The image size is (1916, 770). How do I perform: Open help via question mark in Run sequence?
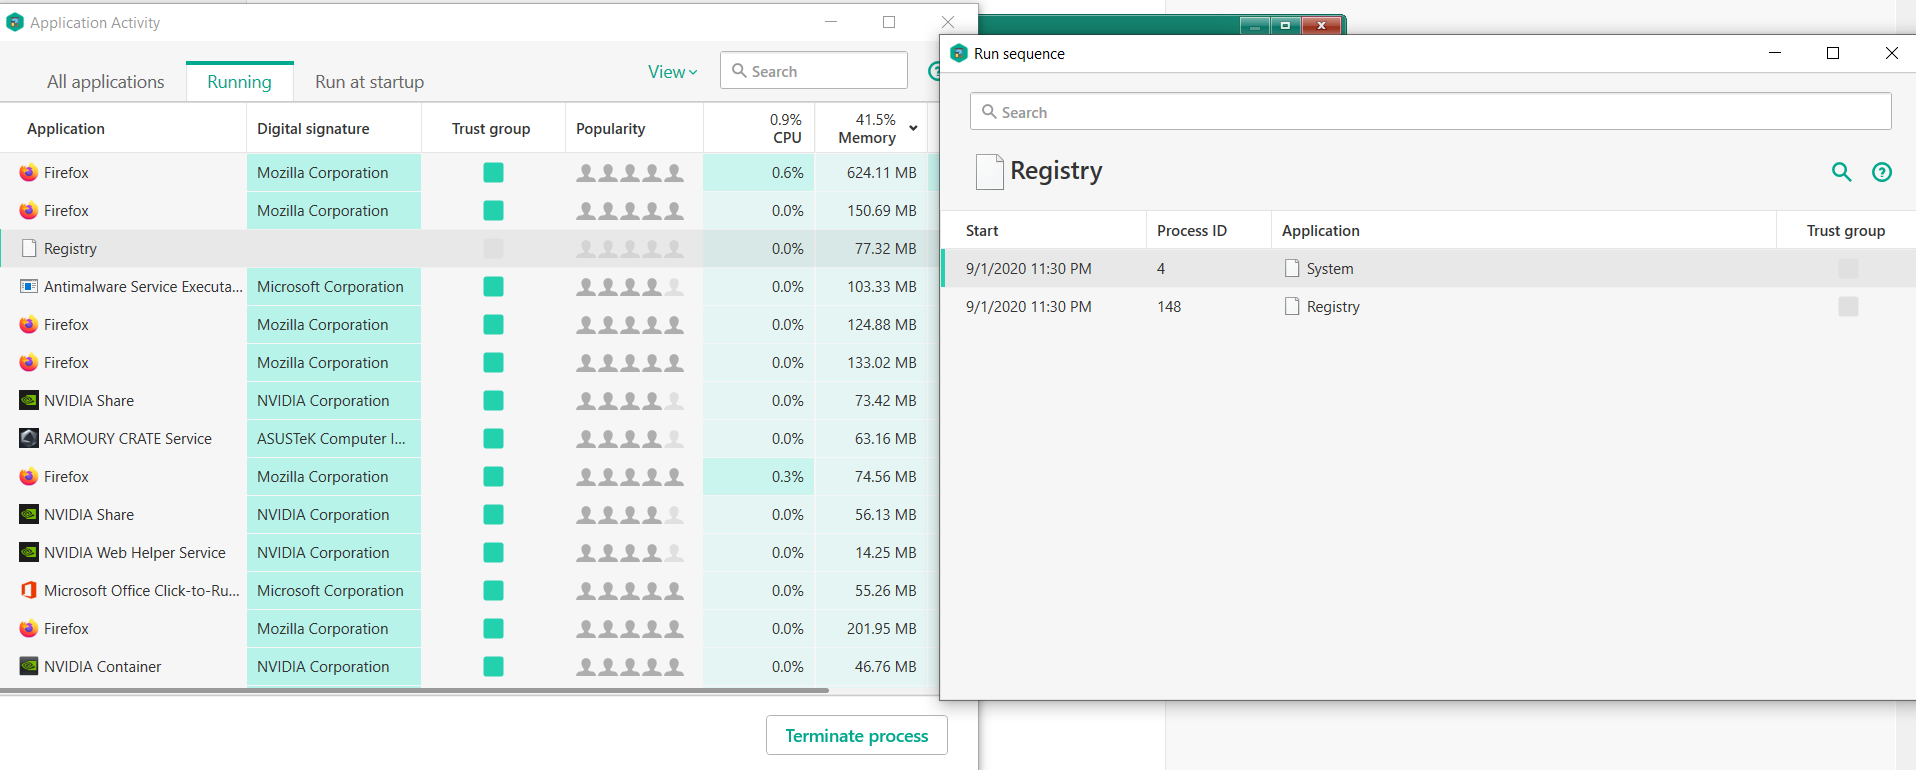tap(1882, 172)
